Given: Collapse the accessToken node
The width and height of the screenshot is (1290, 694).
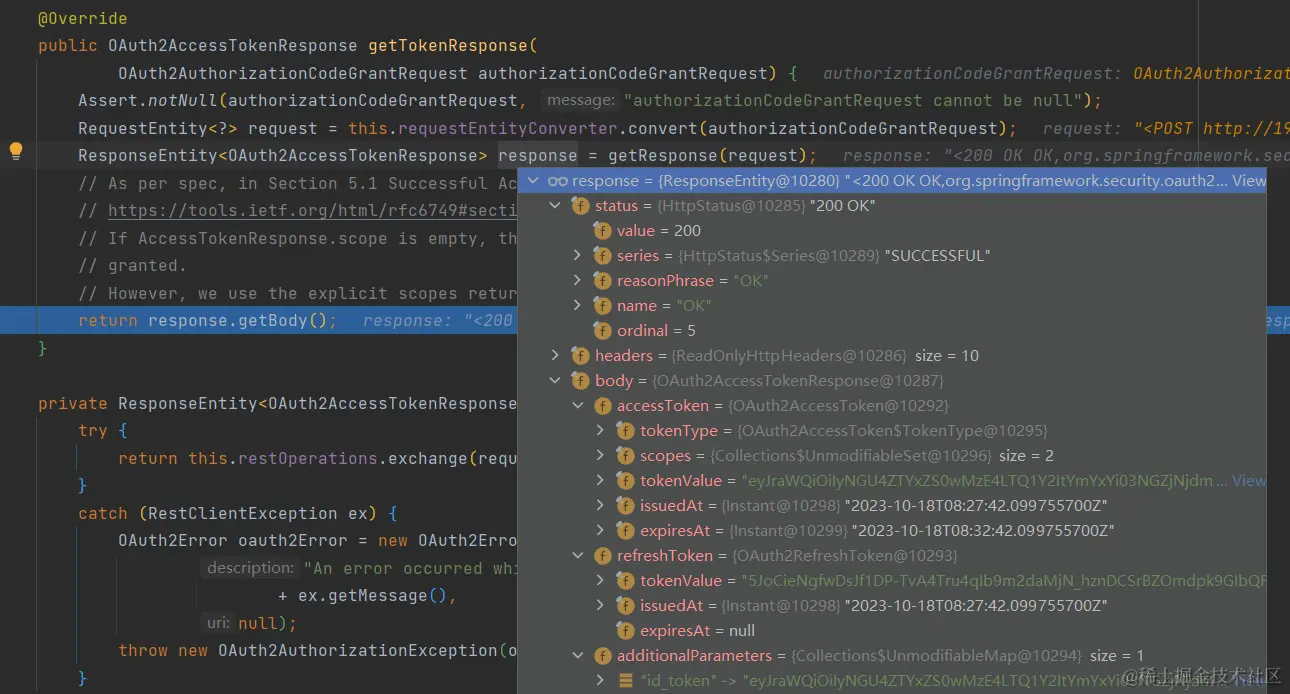Looking at the screenshot, I should tap(577, 406).
